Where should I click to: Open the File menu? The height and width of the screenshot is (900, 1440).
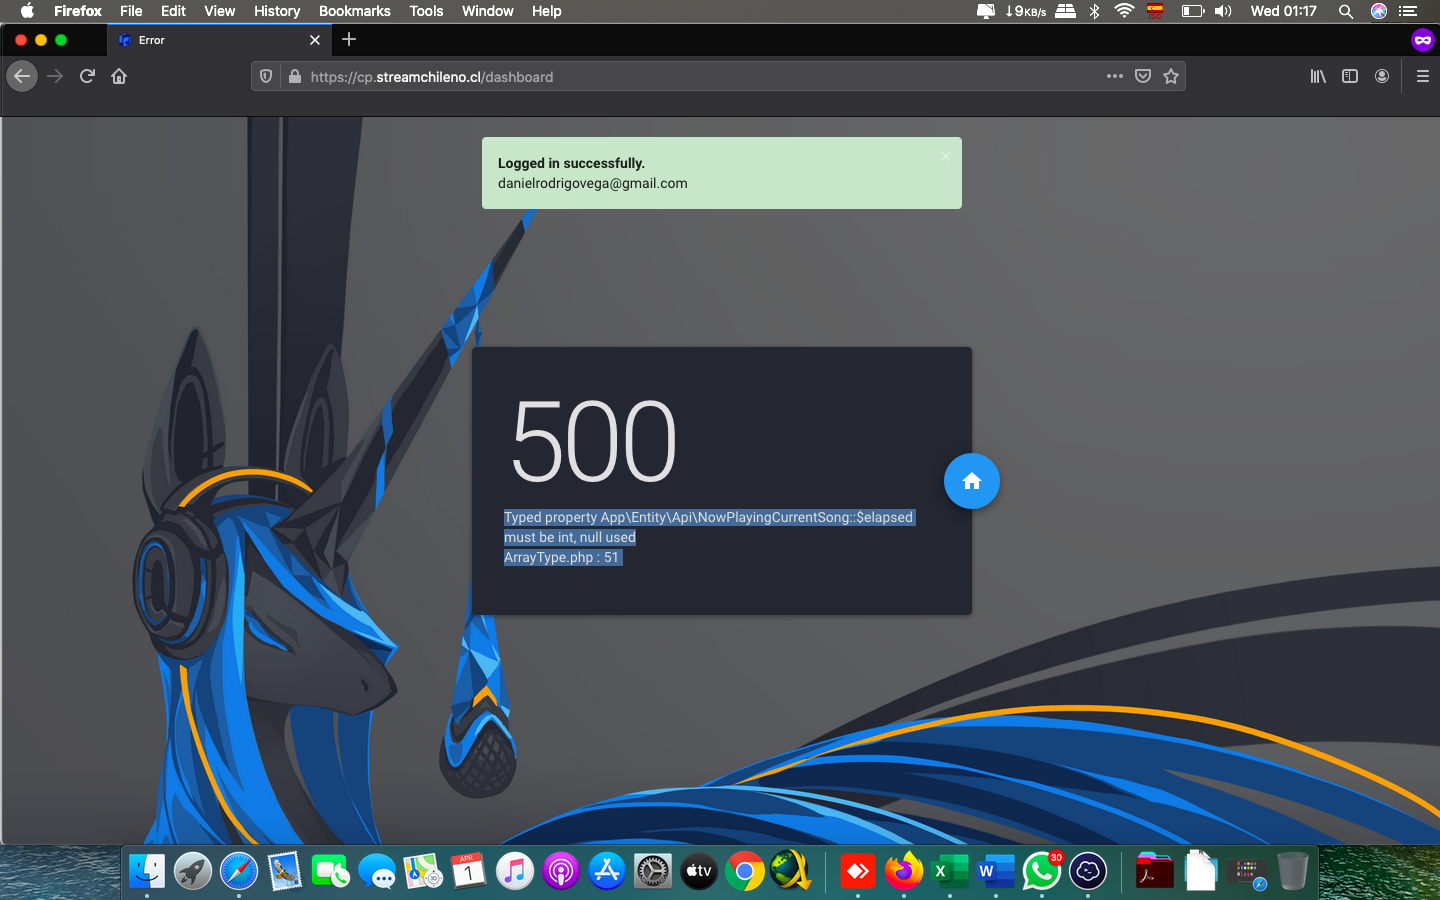click(x=131, y=11)
